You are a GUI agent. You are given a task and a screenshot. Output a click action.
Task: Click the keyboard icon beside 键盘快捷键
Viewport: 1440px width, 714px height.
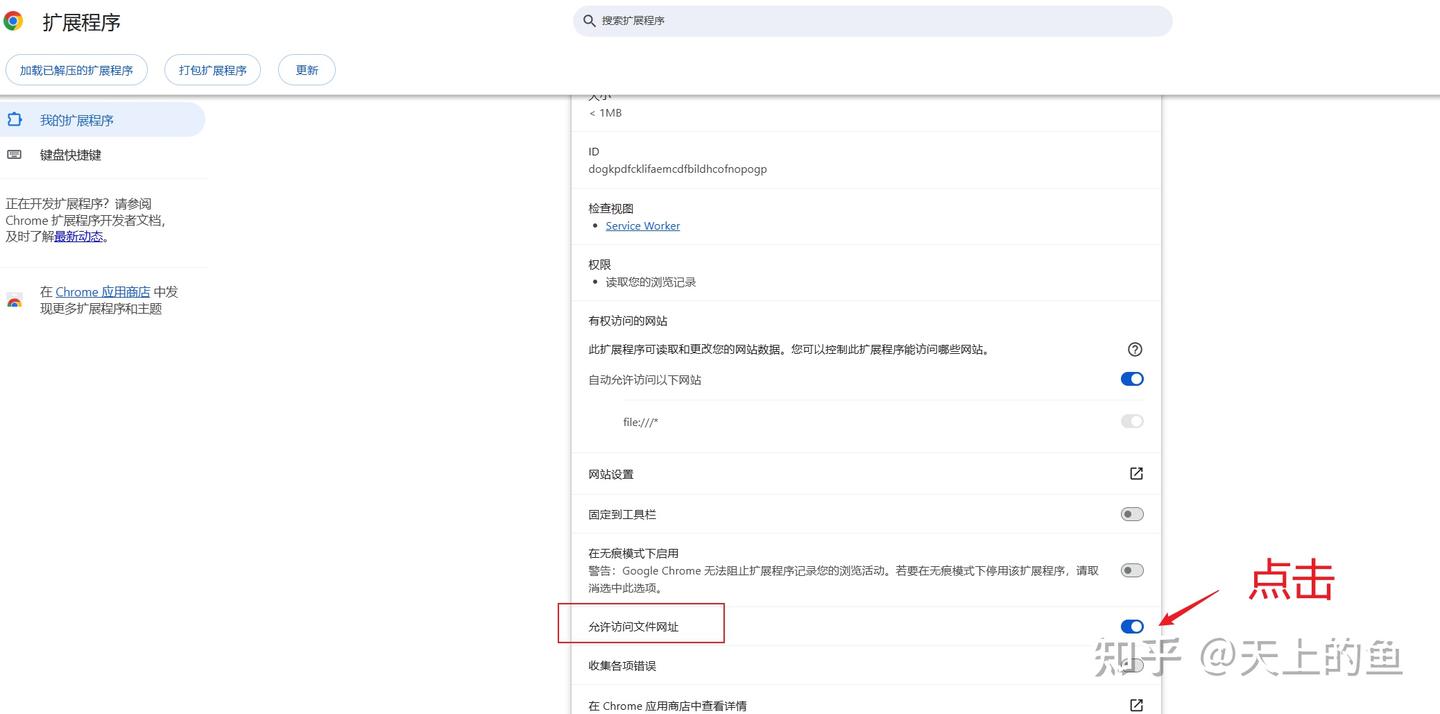[x=14, y=155]
